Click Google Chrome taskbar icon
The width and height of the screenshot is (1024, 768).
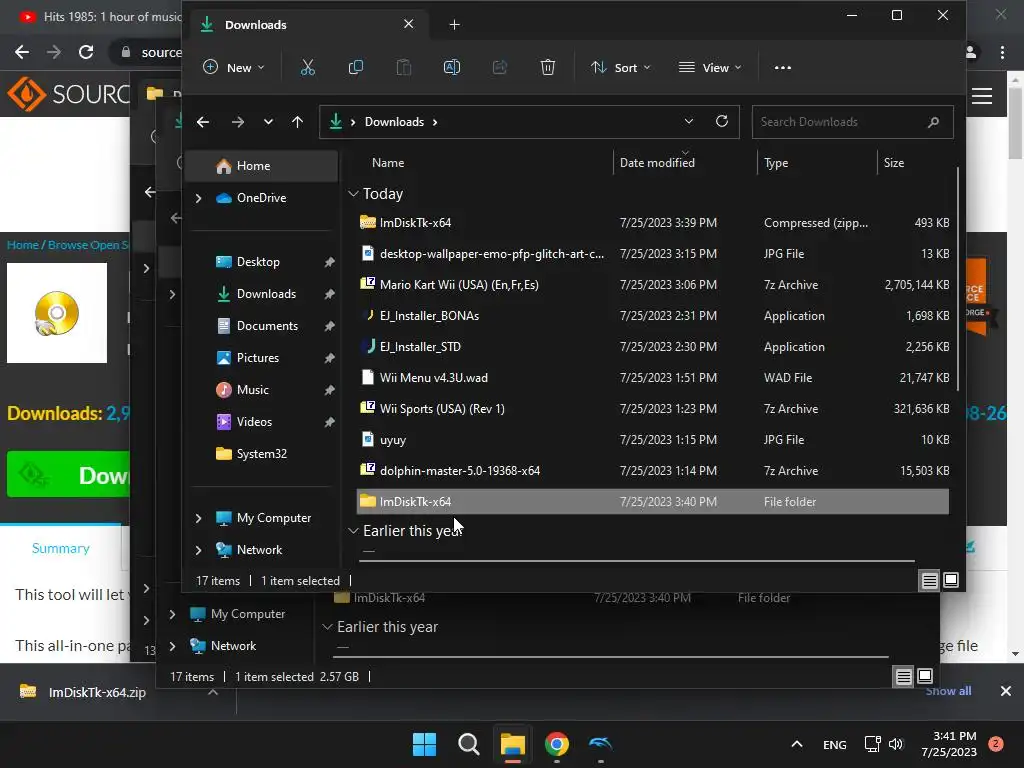pos(557,744)
